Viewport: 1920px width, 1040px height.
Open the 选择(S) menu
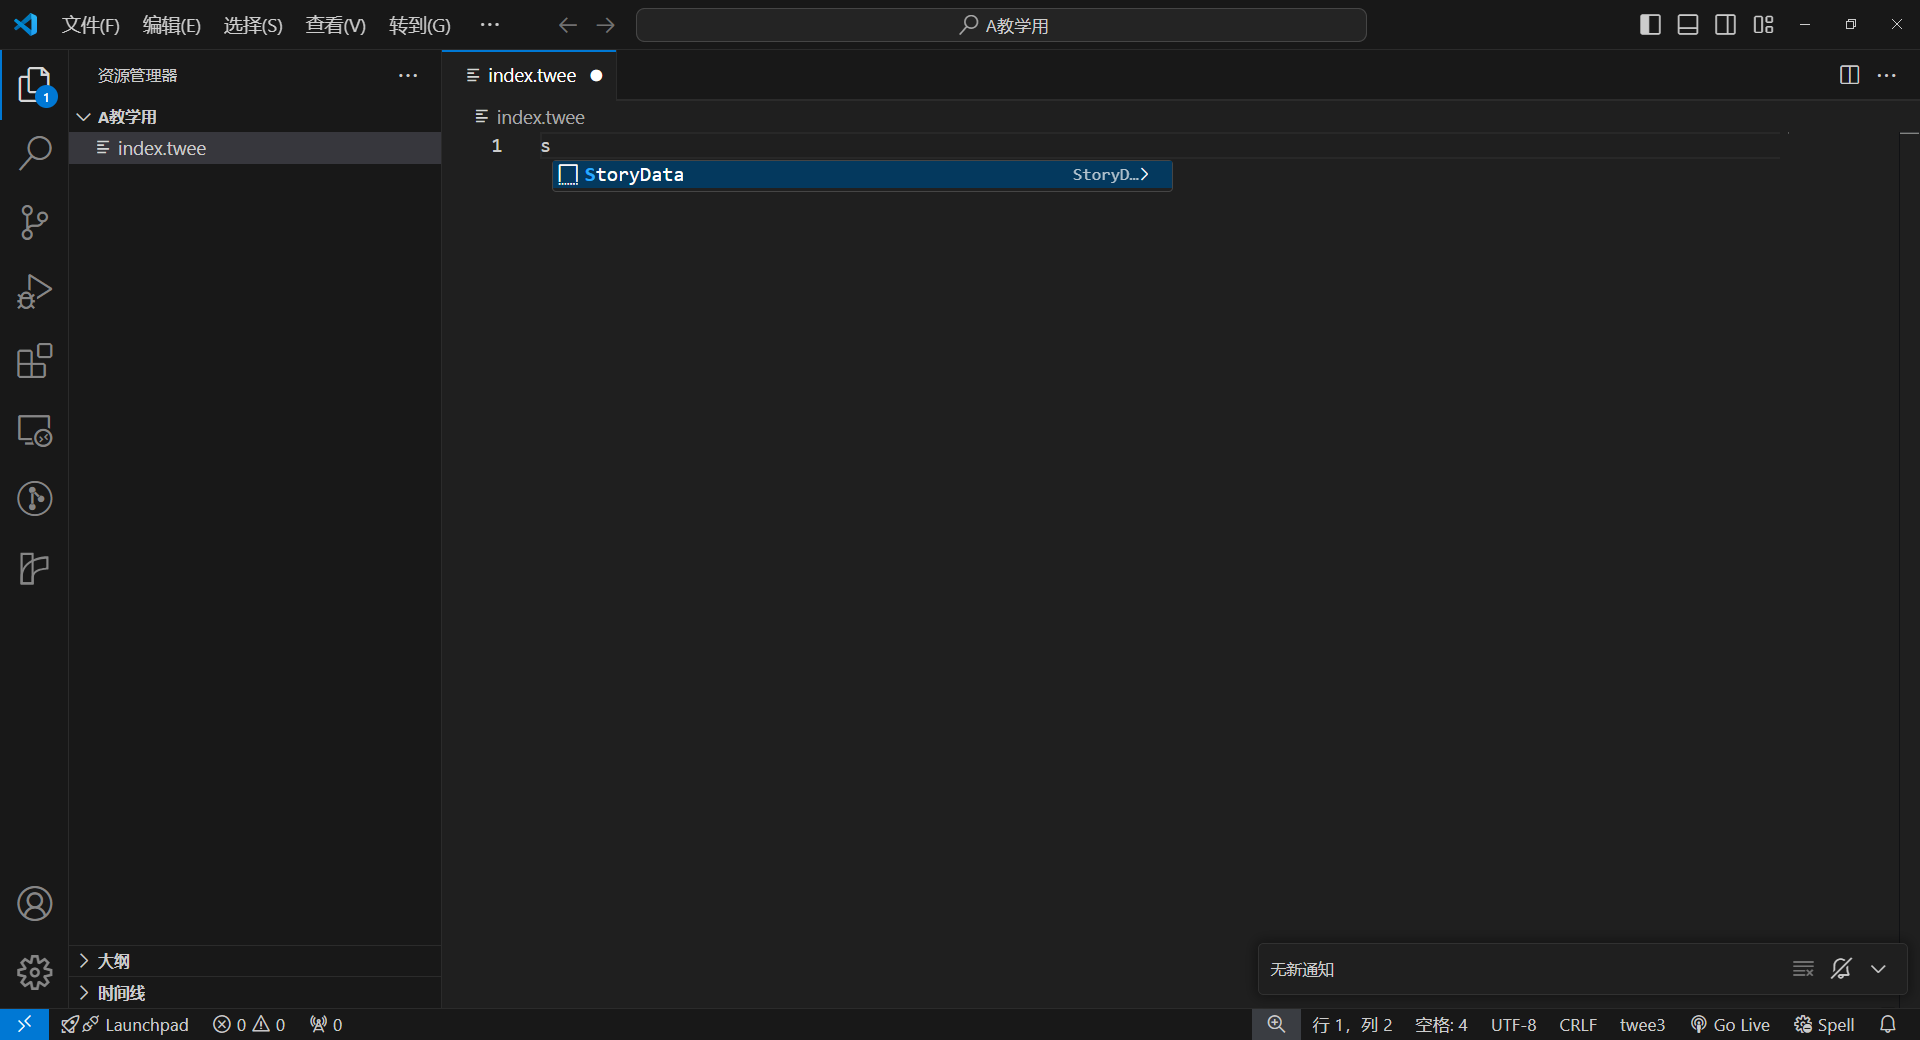pyautogui.click(x=253, y=25)
